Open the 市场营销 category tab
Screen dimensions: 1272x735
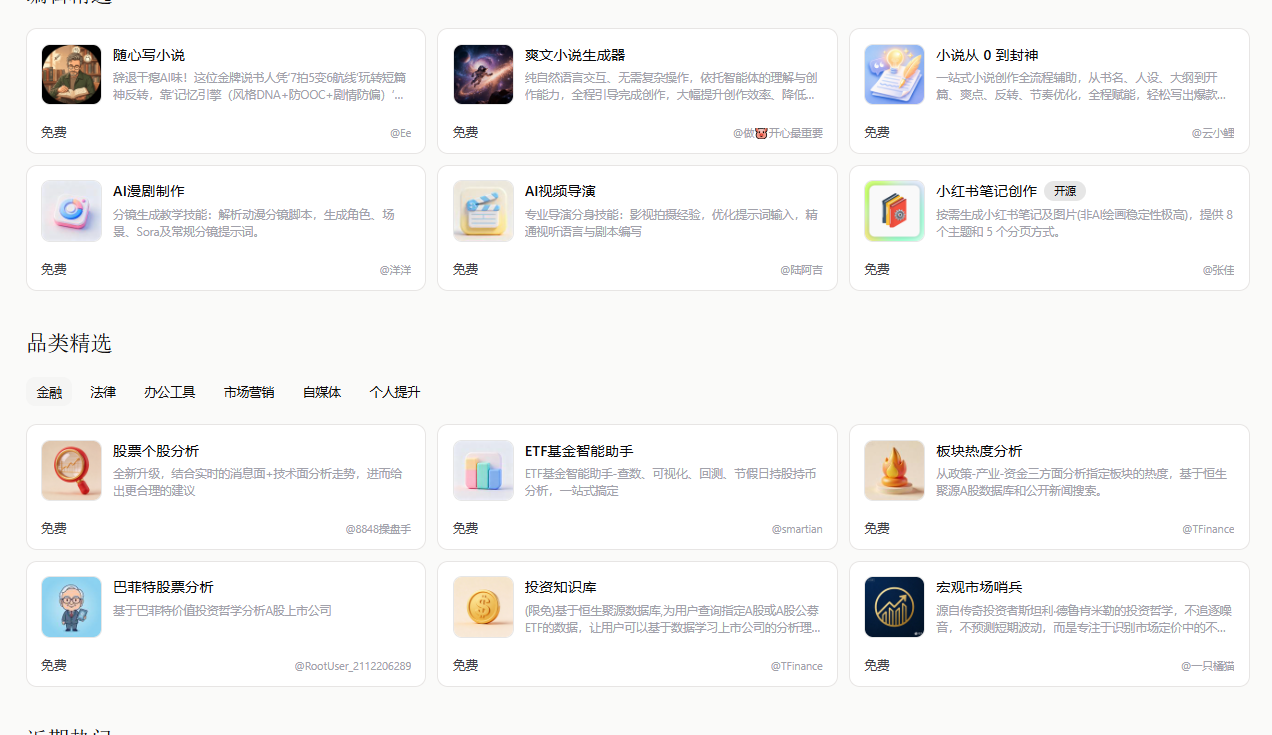249,392
